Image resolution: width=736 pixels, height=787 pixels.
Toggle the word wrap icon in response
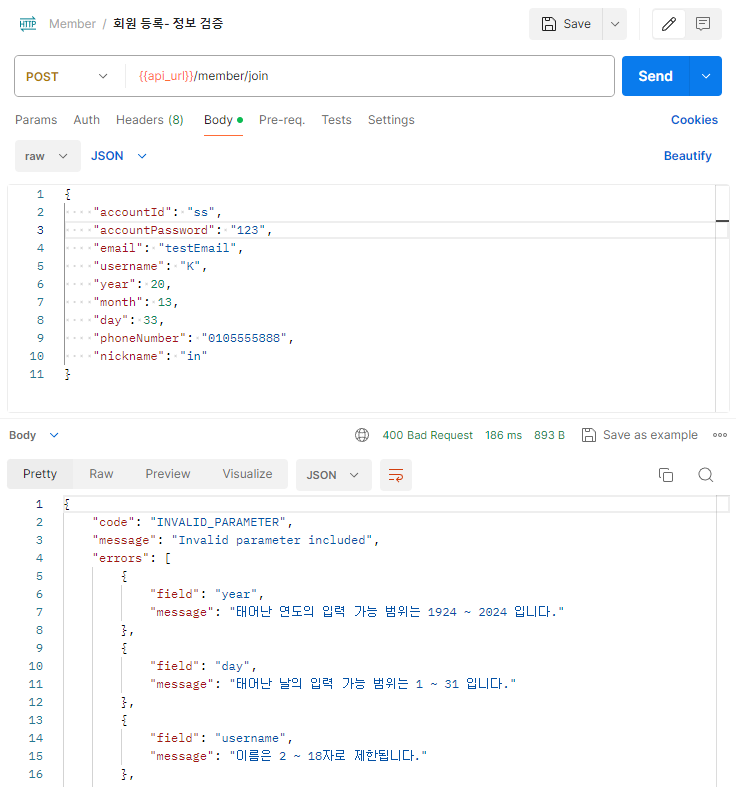point(396,475)
